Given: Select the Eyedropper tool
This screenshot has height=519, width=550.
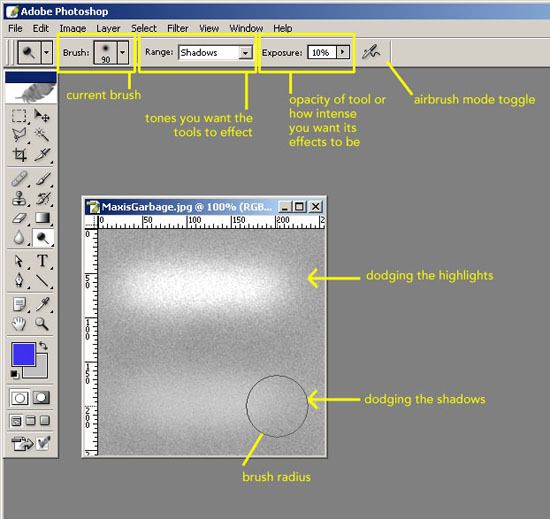Looking at the screenshot, I should pyautogui.click(x=42, y=304).
